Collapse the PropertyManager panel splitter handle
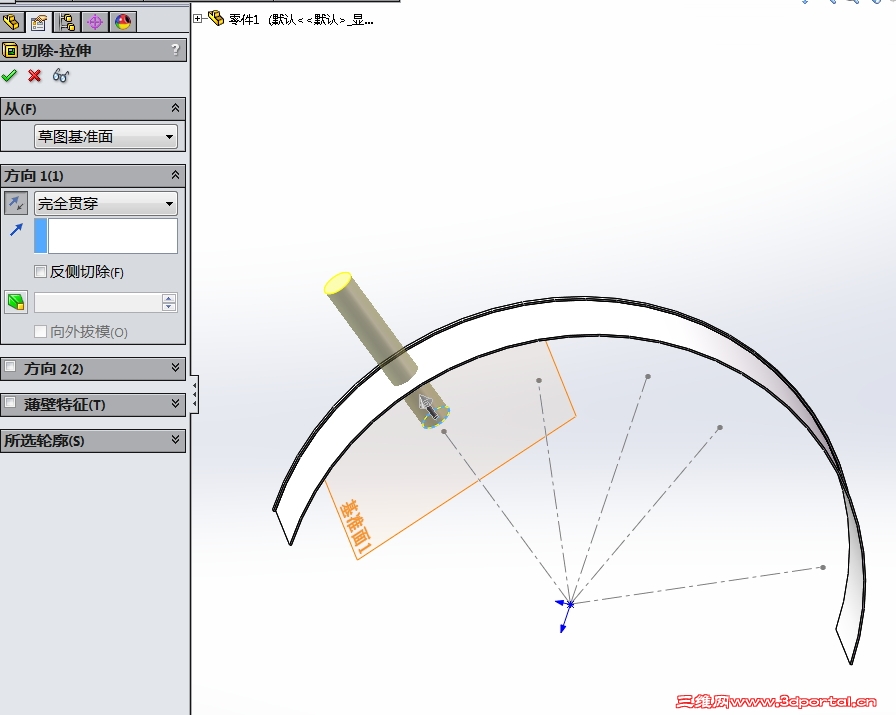The image size is (896, 715). (195, 394)
